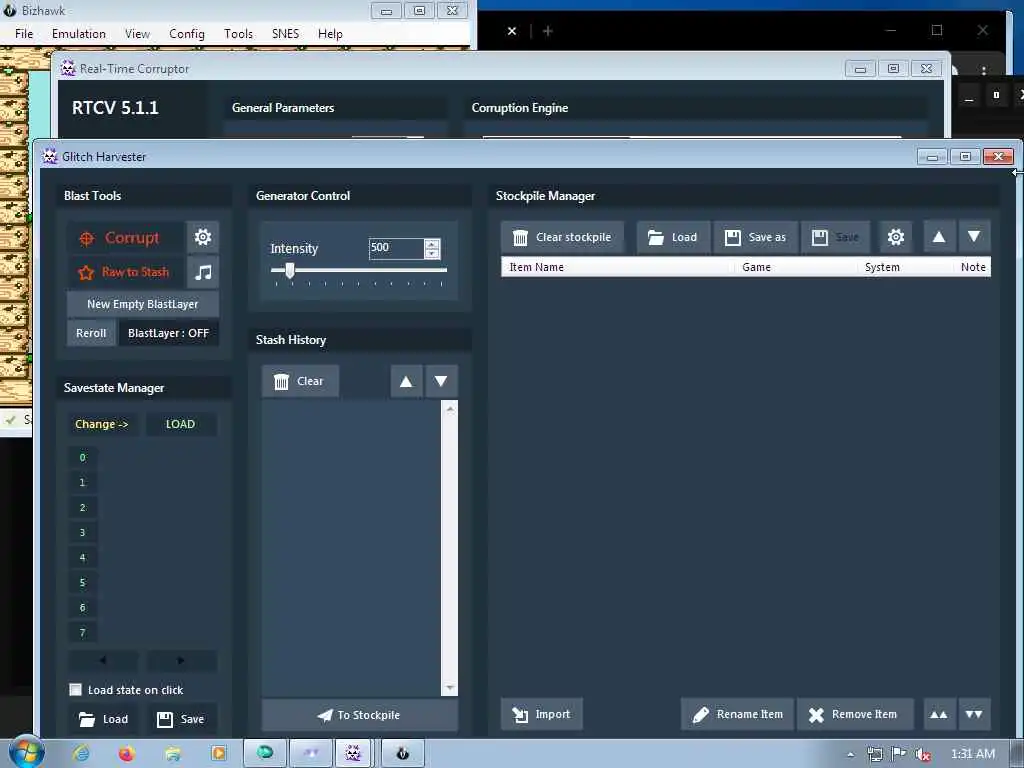This screenshot has height=768, width=1024.
Task: Select savestate slot 2
Action: [x=82, y=507]
